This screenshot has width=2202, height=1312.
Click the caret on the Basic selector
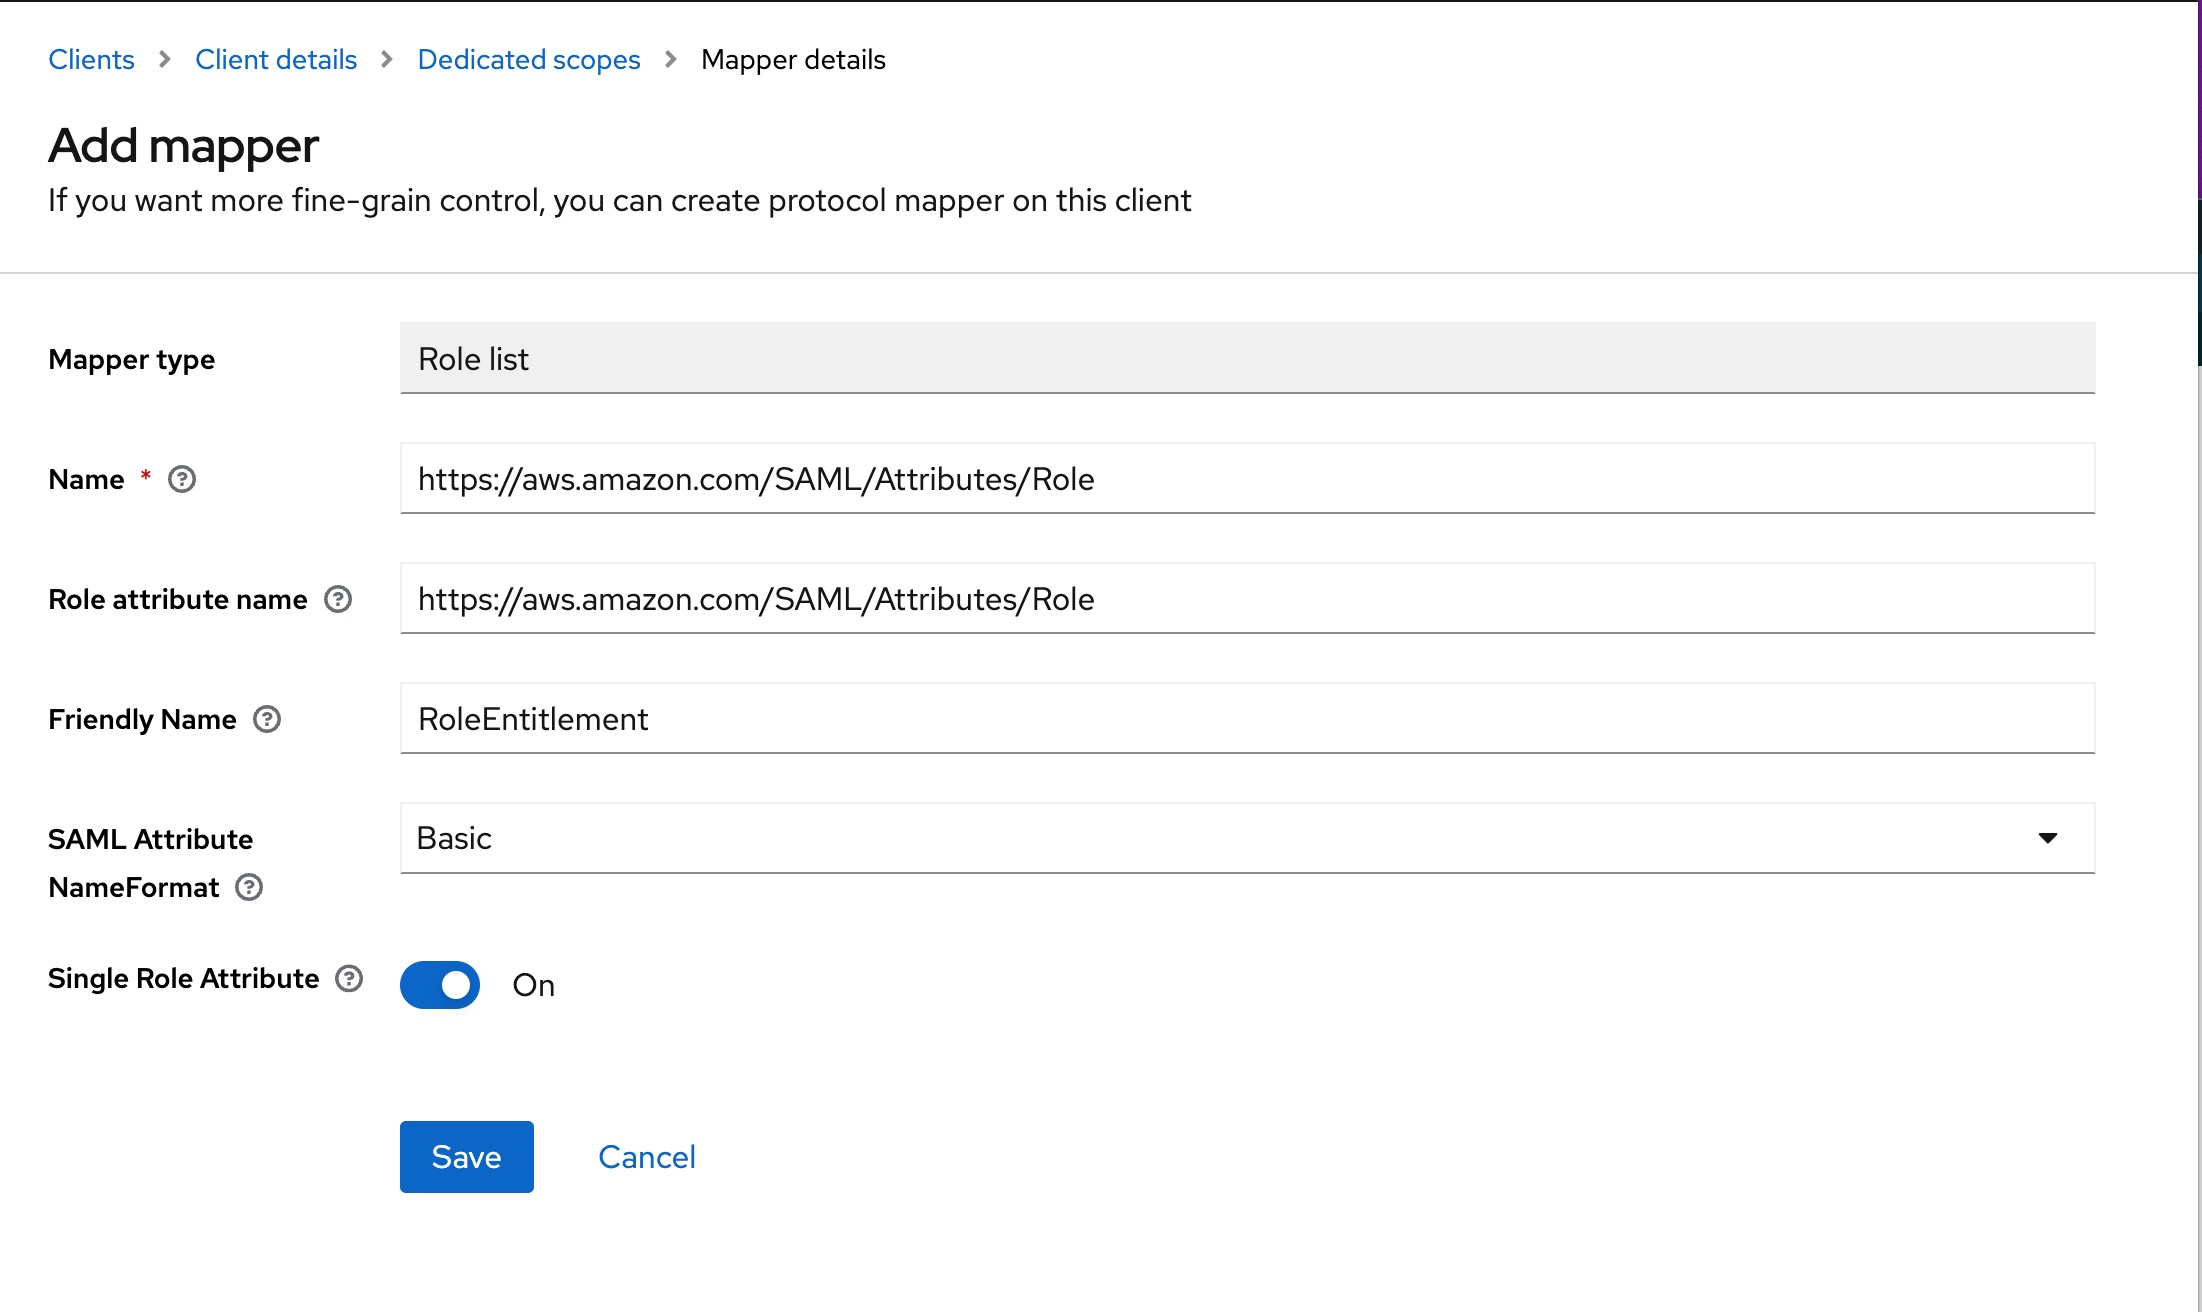point(2048,839)
